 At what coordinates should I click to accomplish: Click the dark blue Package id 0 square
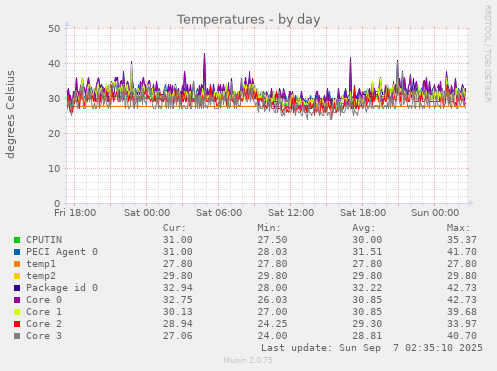[17, 288]
